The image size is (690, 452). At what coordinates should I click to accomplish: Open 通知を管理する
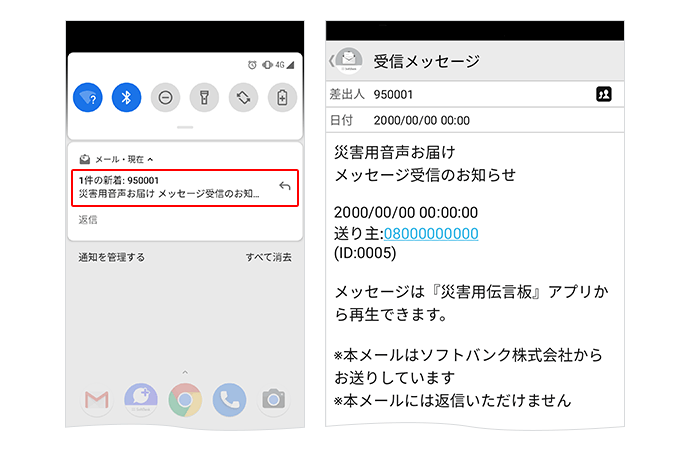(111, 257)
